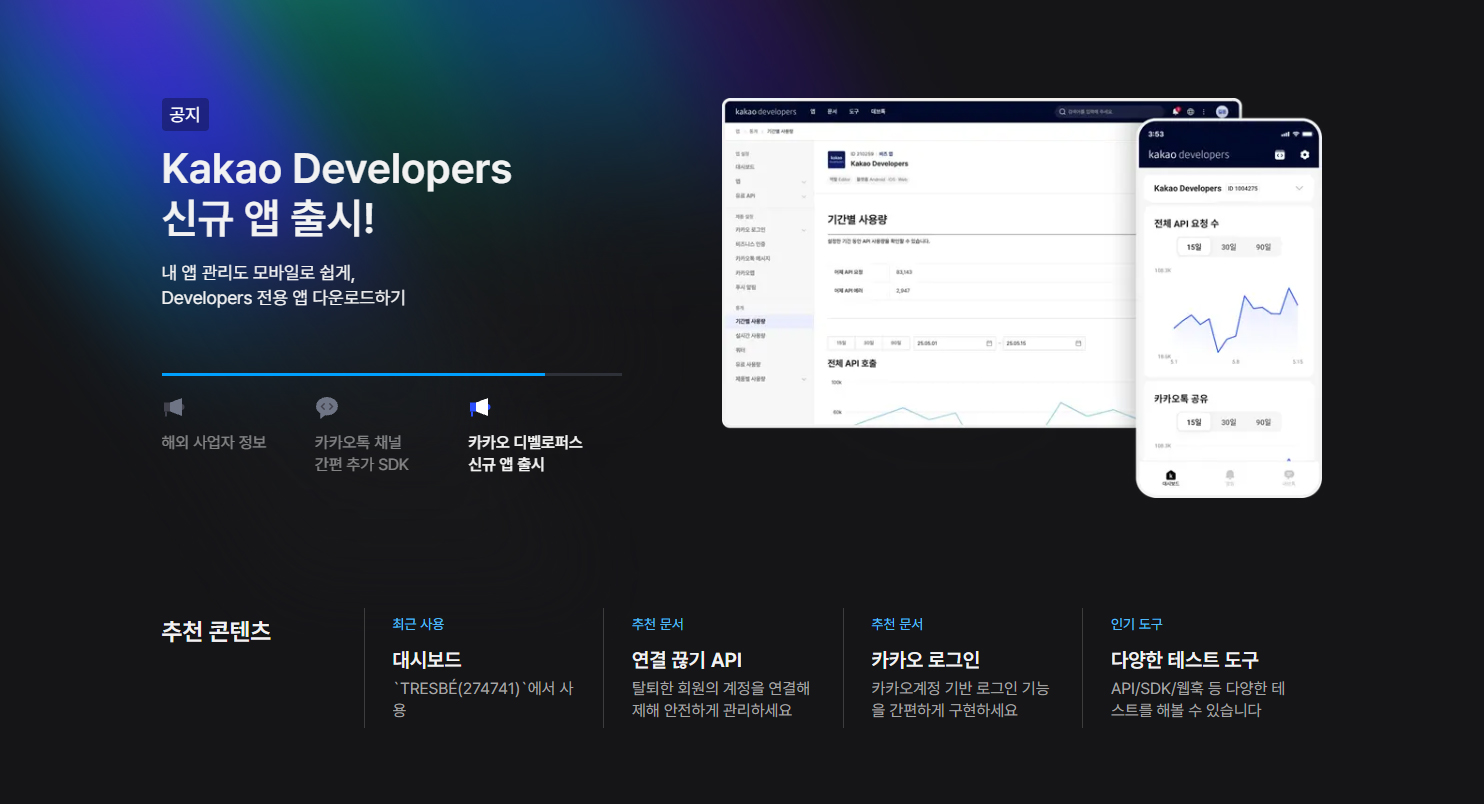The height and width of the screenshot is (804, 1484).
Task: Click the 공지 badge
Action: pos(185,114)
